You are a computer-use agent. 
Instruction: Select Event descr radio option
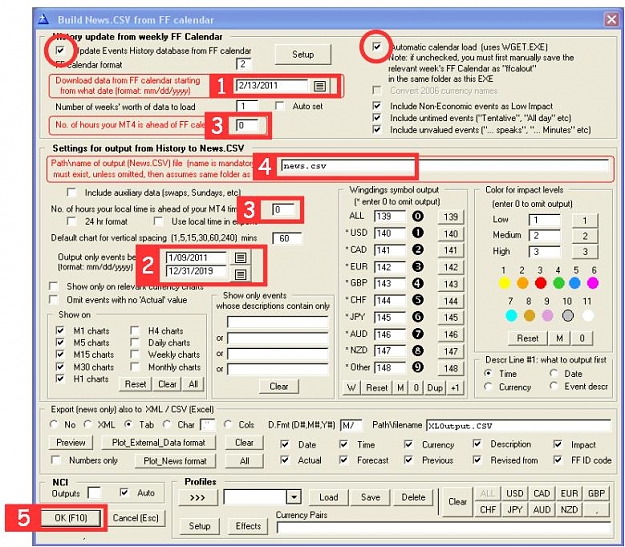(554, 386)
